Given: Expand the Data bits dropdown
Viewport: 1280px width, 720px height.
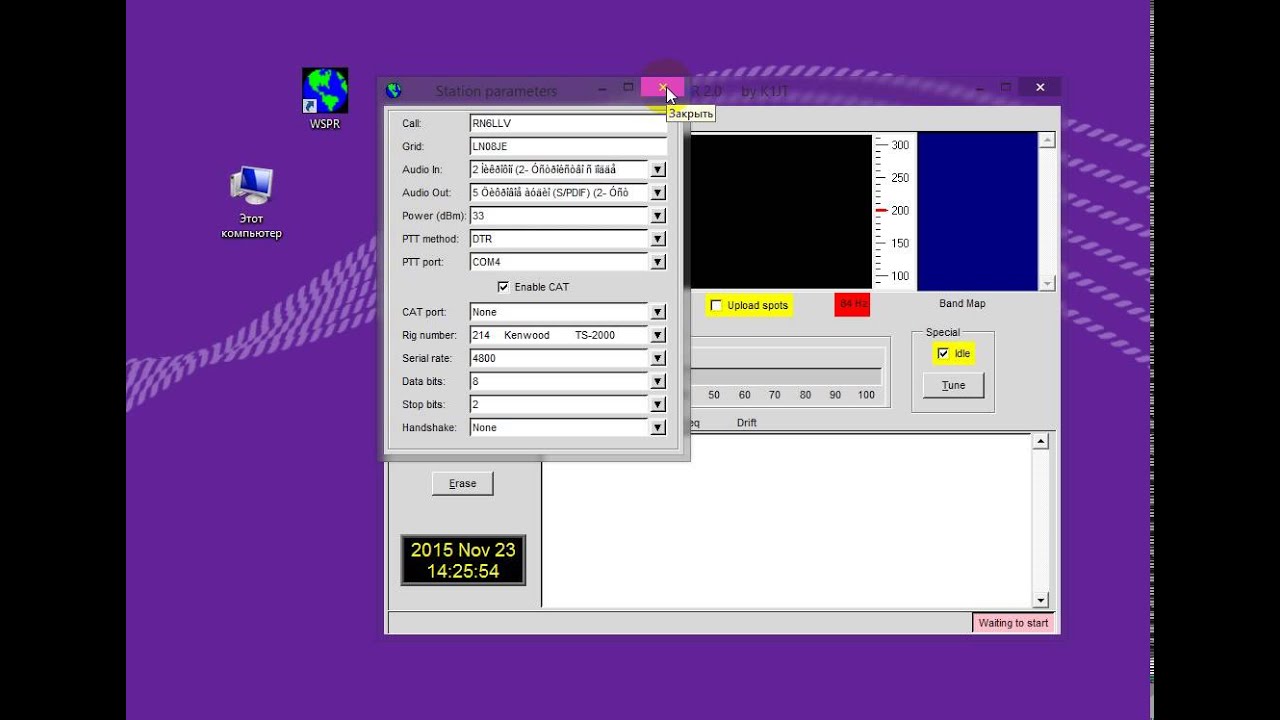Looking at the screenshot, I should [x=658, y=381].
